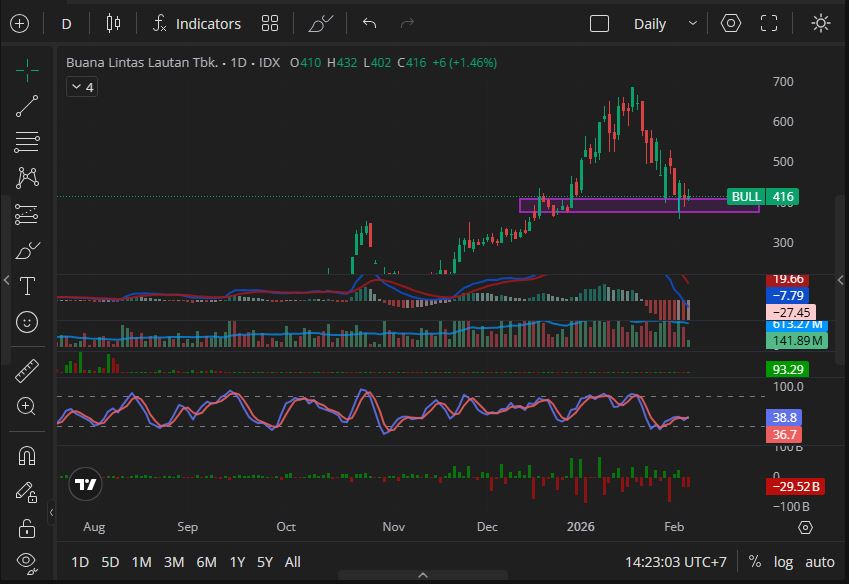Click the TradingView logo badge
The image size is (849, 584).
coord(86,484)
